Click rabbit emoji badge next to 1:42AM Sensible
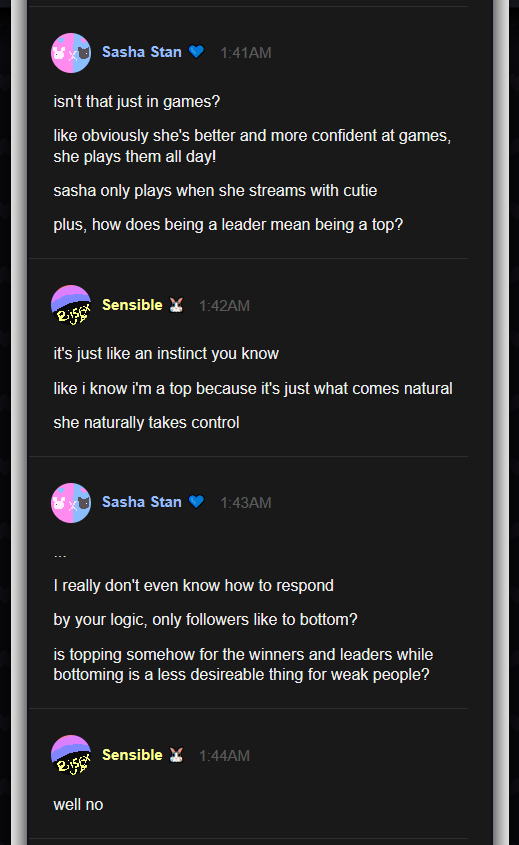 (176, 305)
